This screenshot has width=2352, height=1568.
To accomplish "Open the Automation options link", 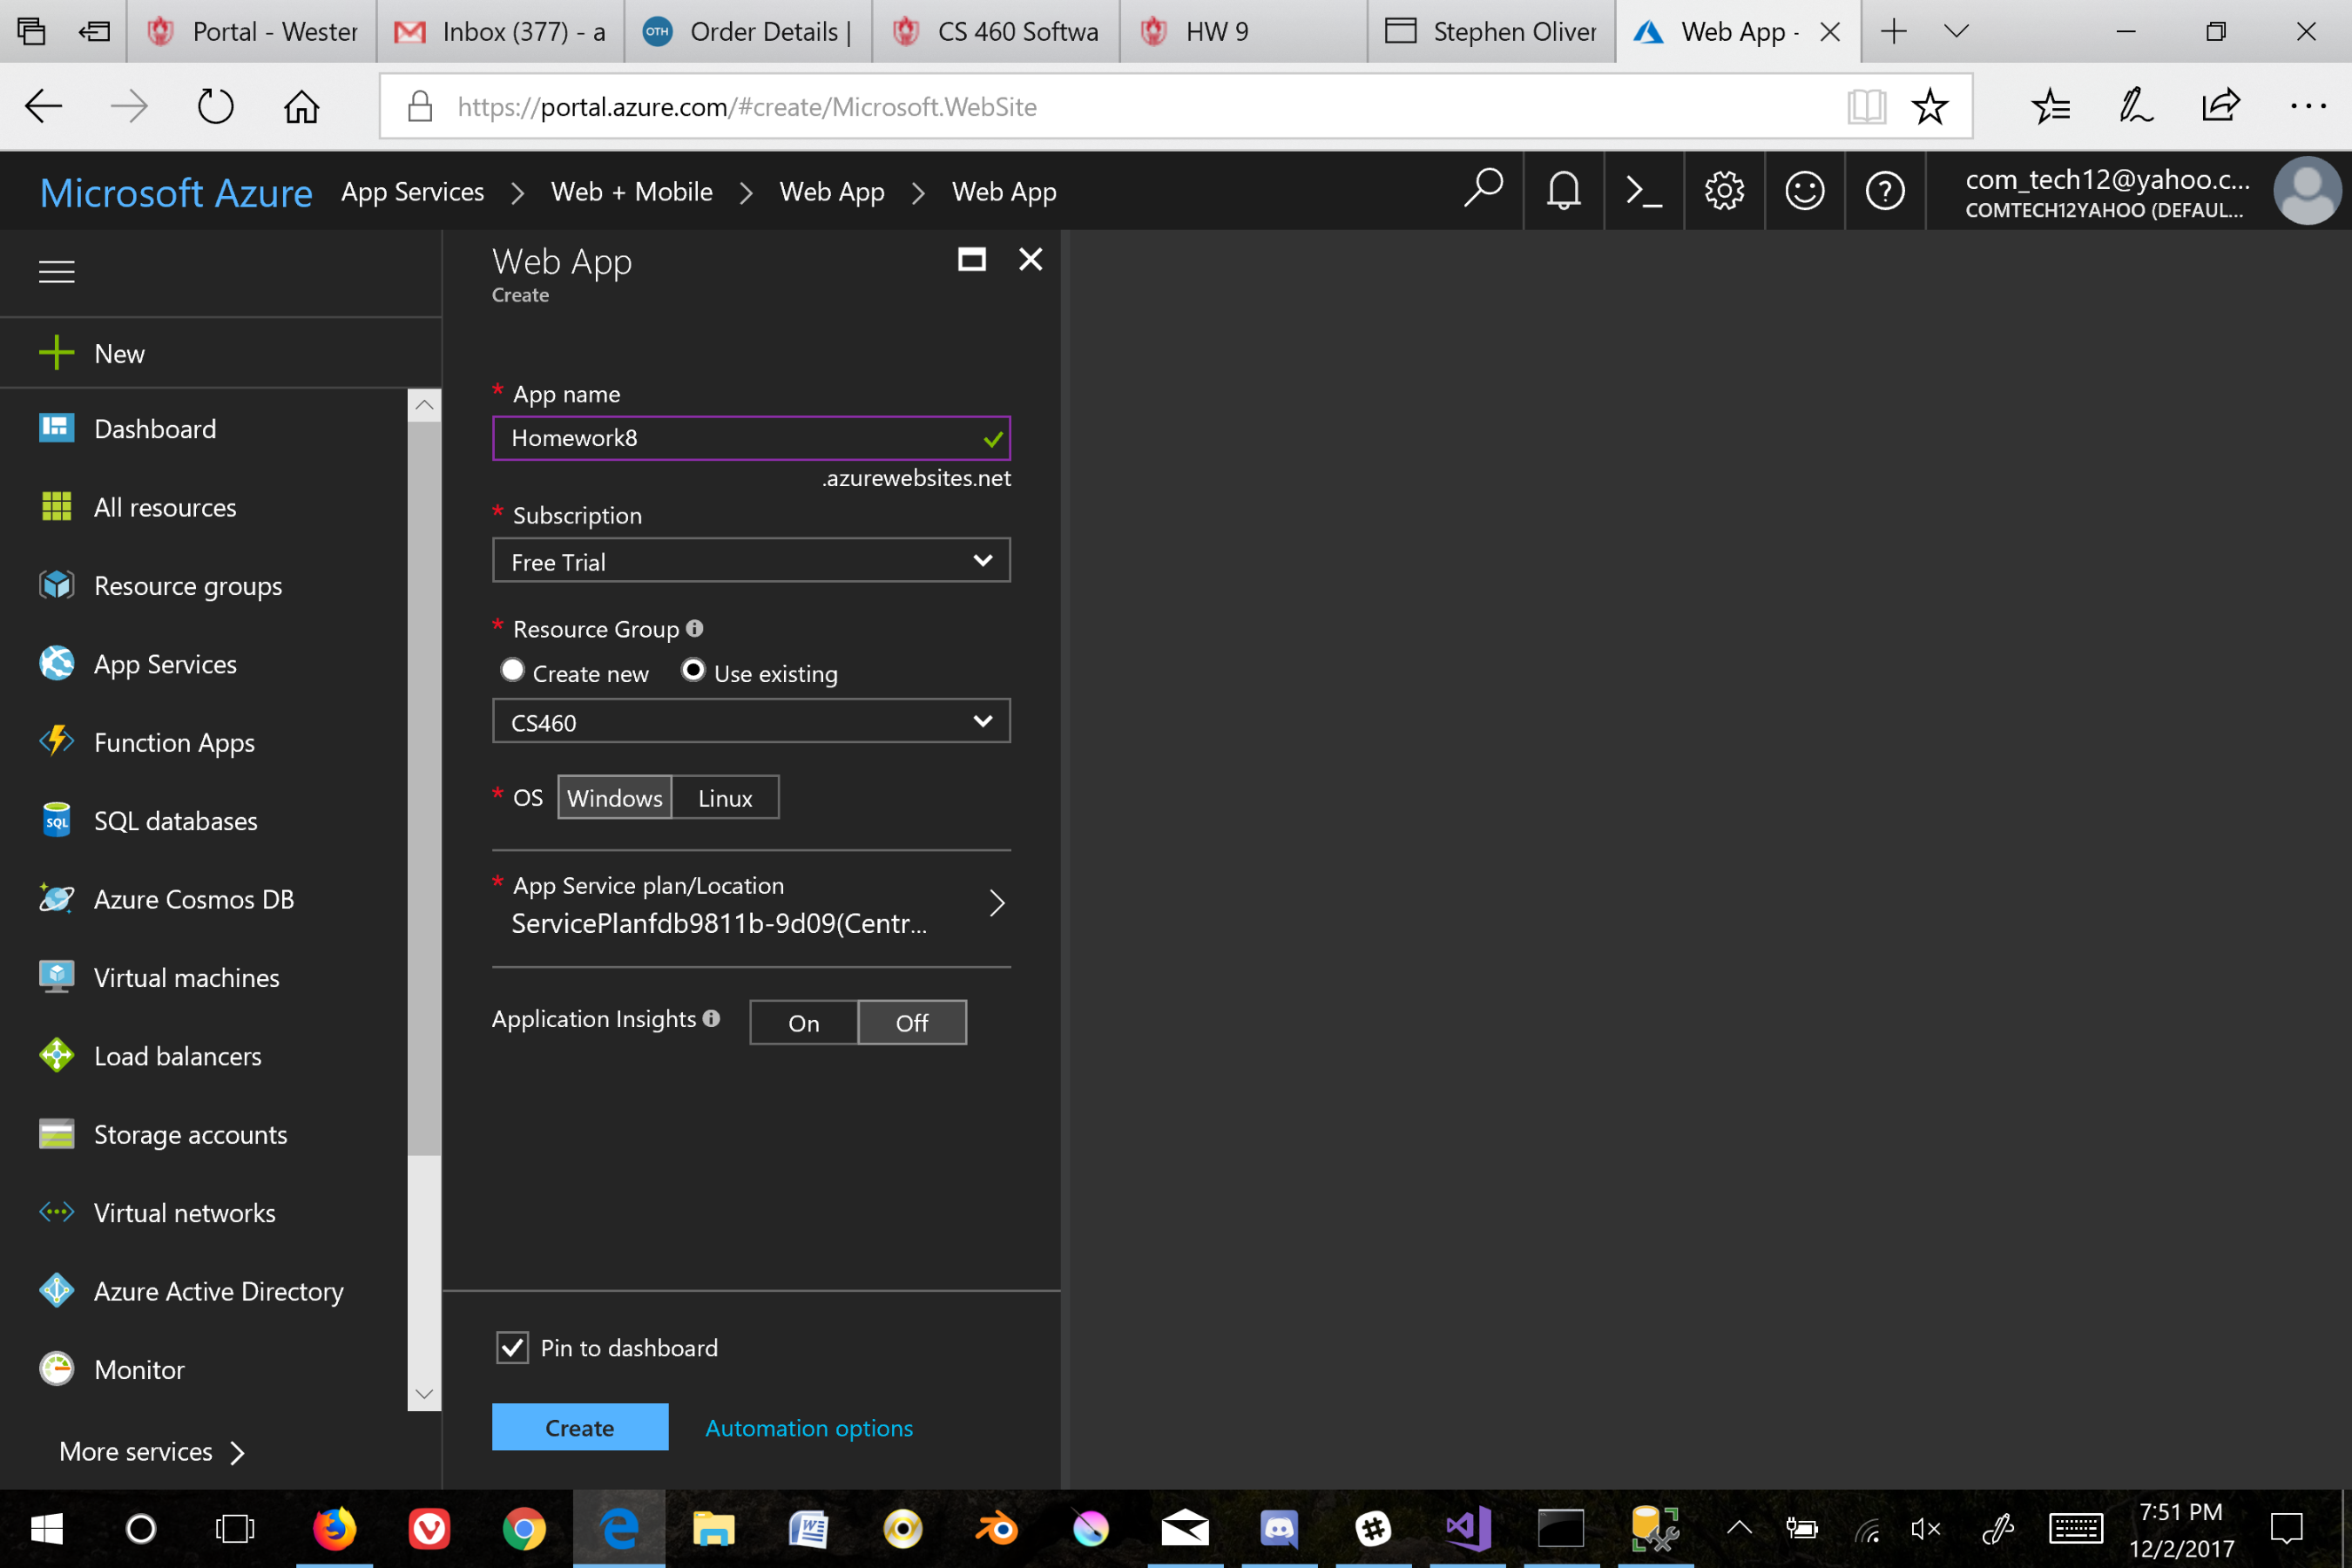I will (x=809, y=1428).
